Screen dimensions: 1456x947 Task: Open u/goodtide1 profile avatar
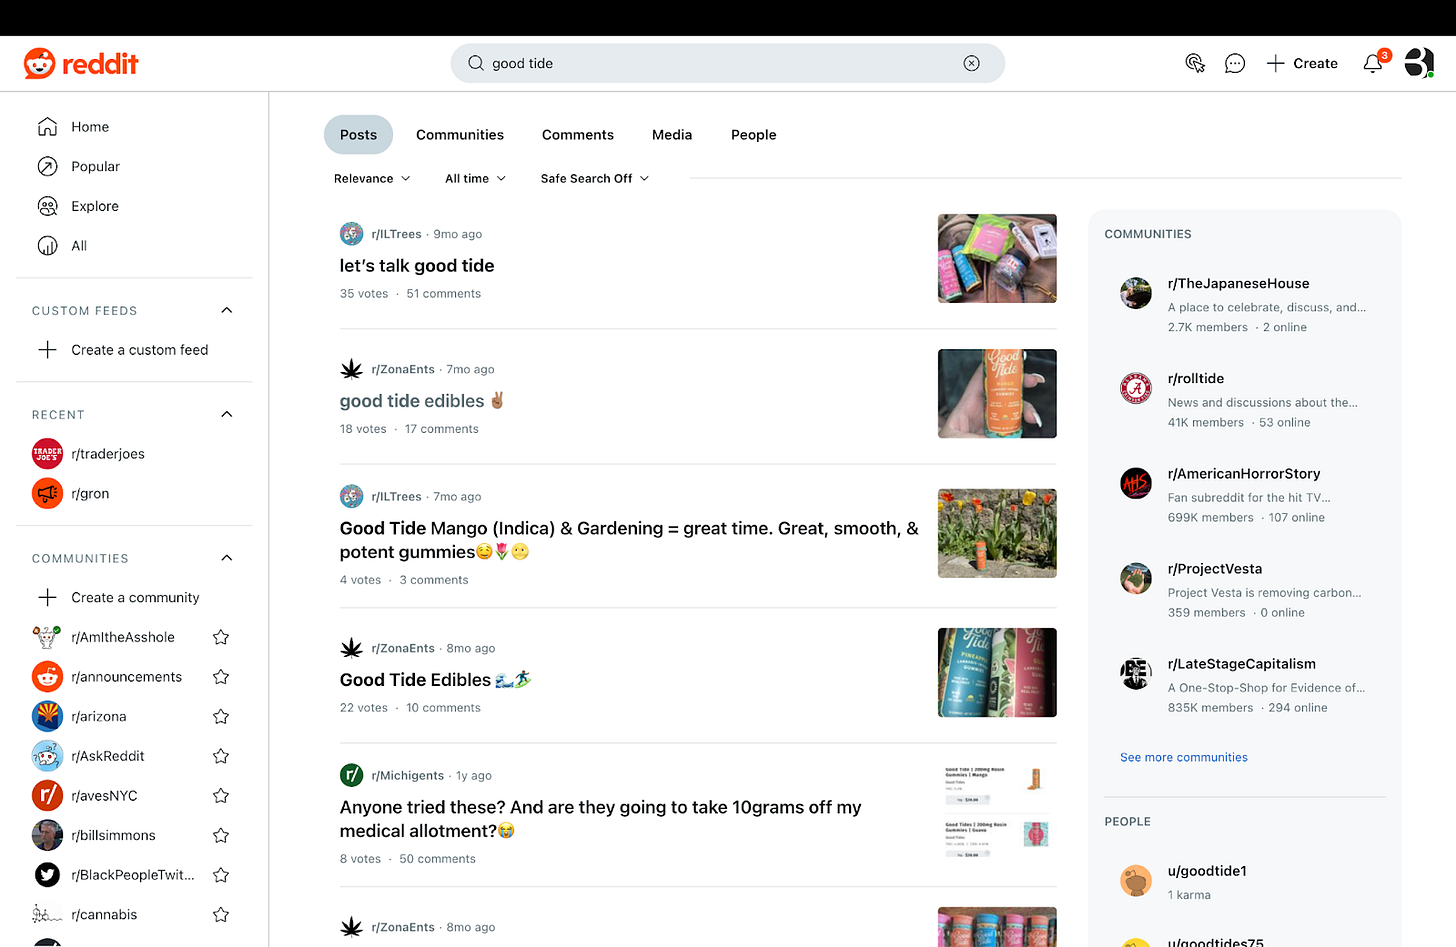point(1136,880)
